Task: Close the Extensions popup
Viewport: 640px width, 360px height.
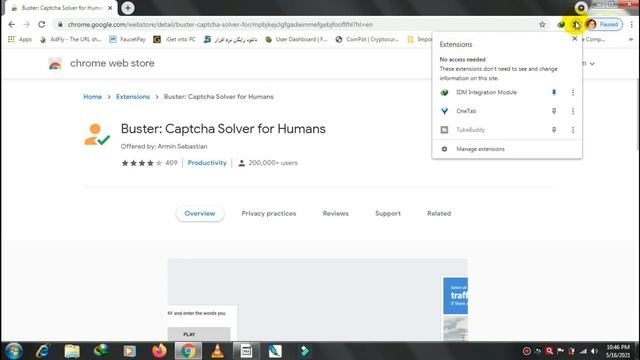Action: pos(575,38)
